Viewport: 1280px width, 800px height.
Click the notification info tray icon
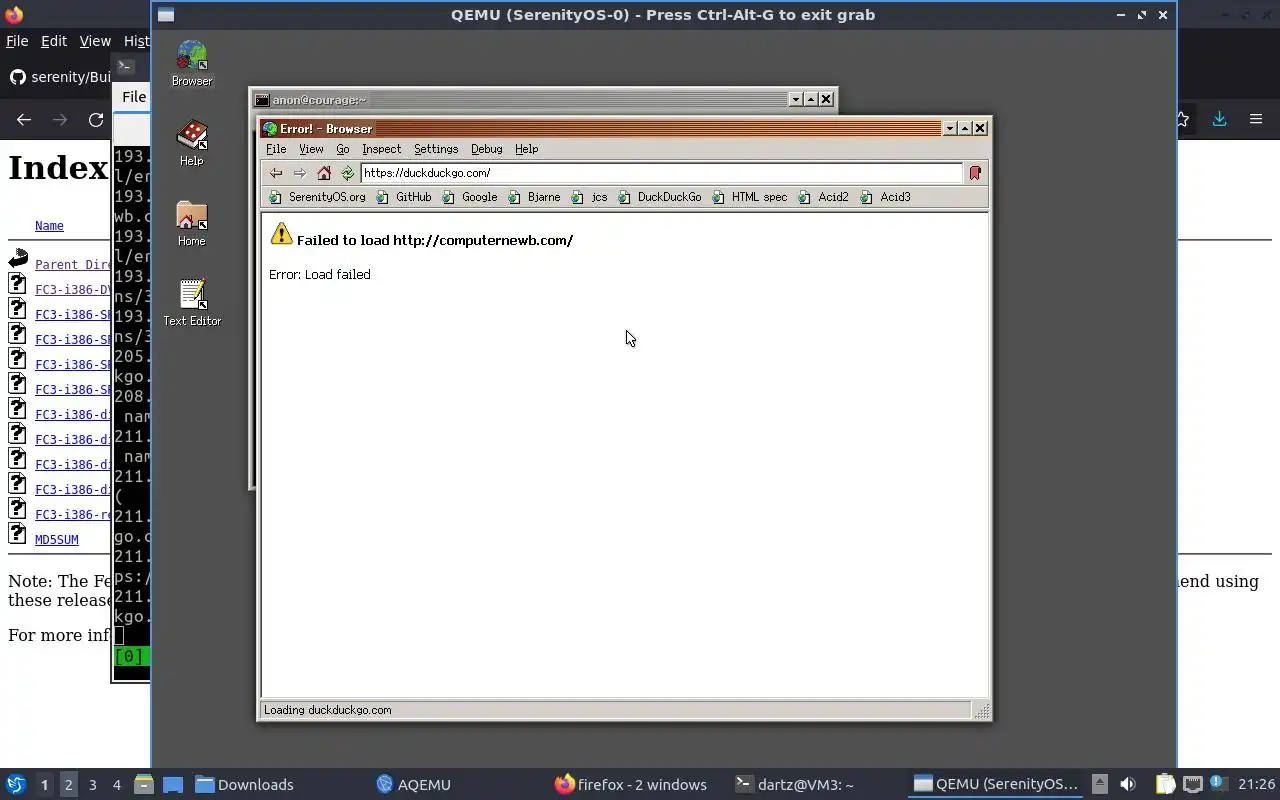1217,784
